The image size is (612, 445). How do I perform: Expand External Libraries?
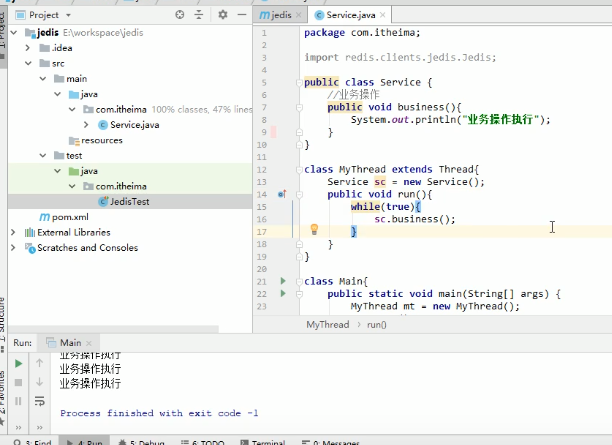click(x=13, y=232)
